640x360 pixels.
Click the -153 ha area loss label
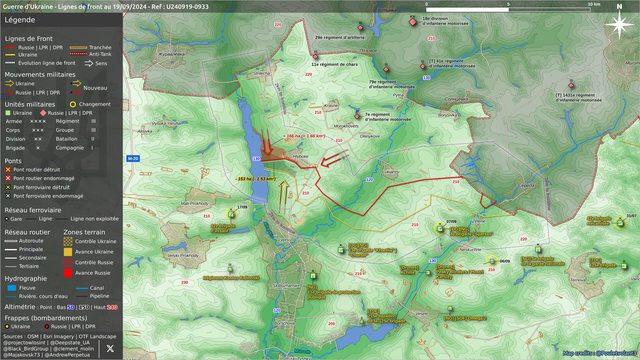256,179
